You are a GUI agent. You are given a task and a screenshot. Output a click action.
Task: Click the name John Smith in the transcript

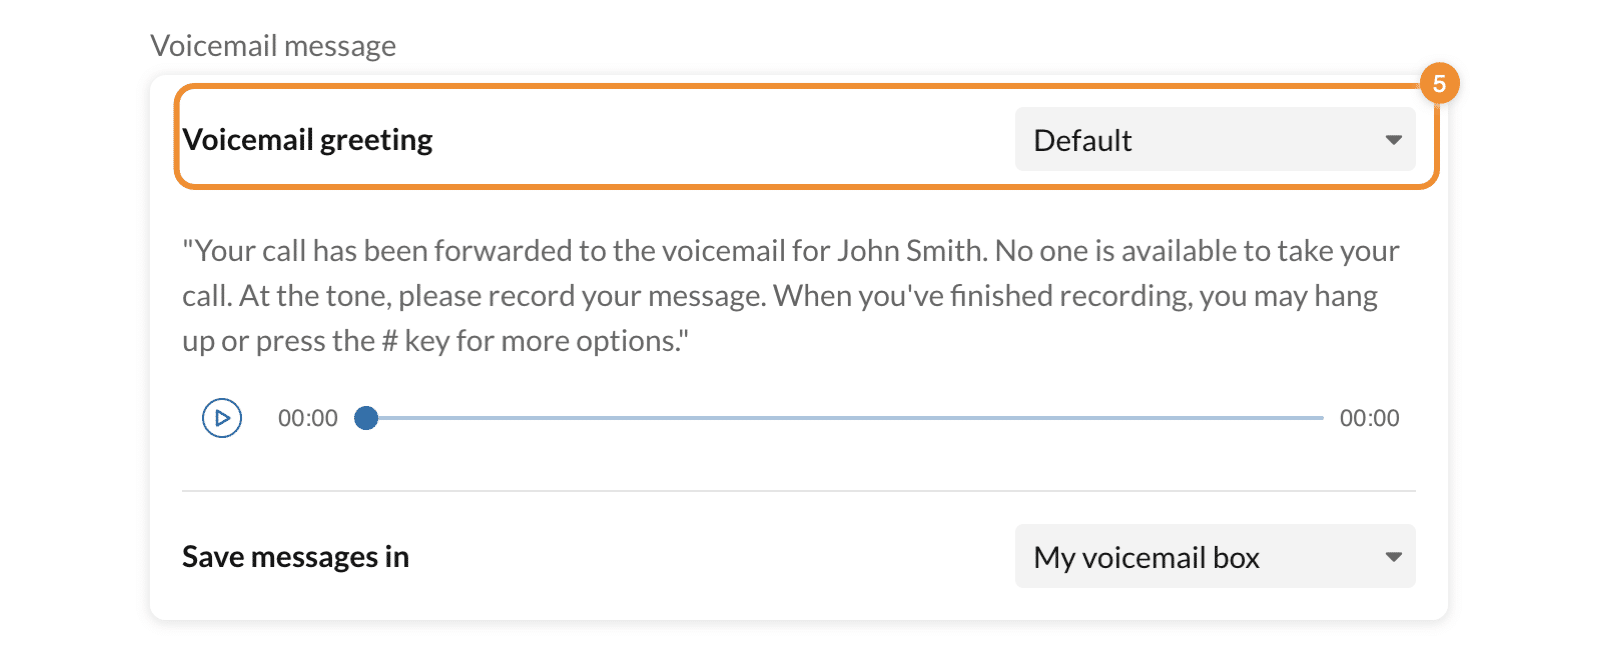point(910,251)
